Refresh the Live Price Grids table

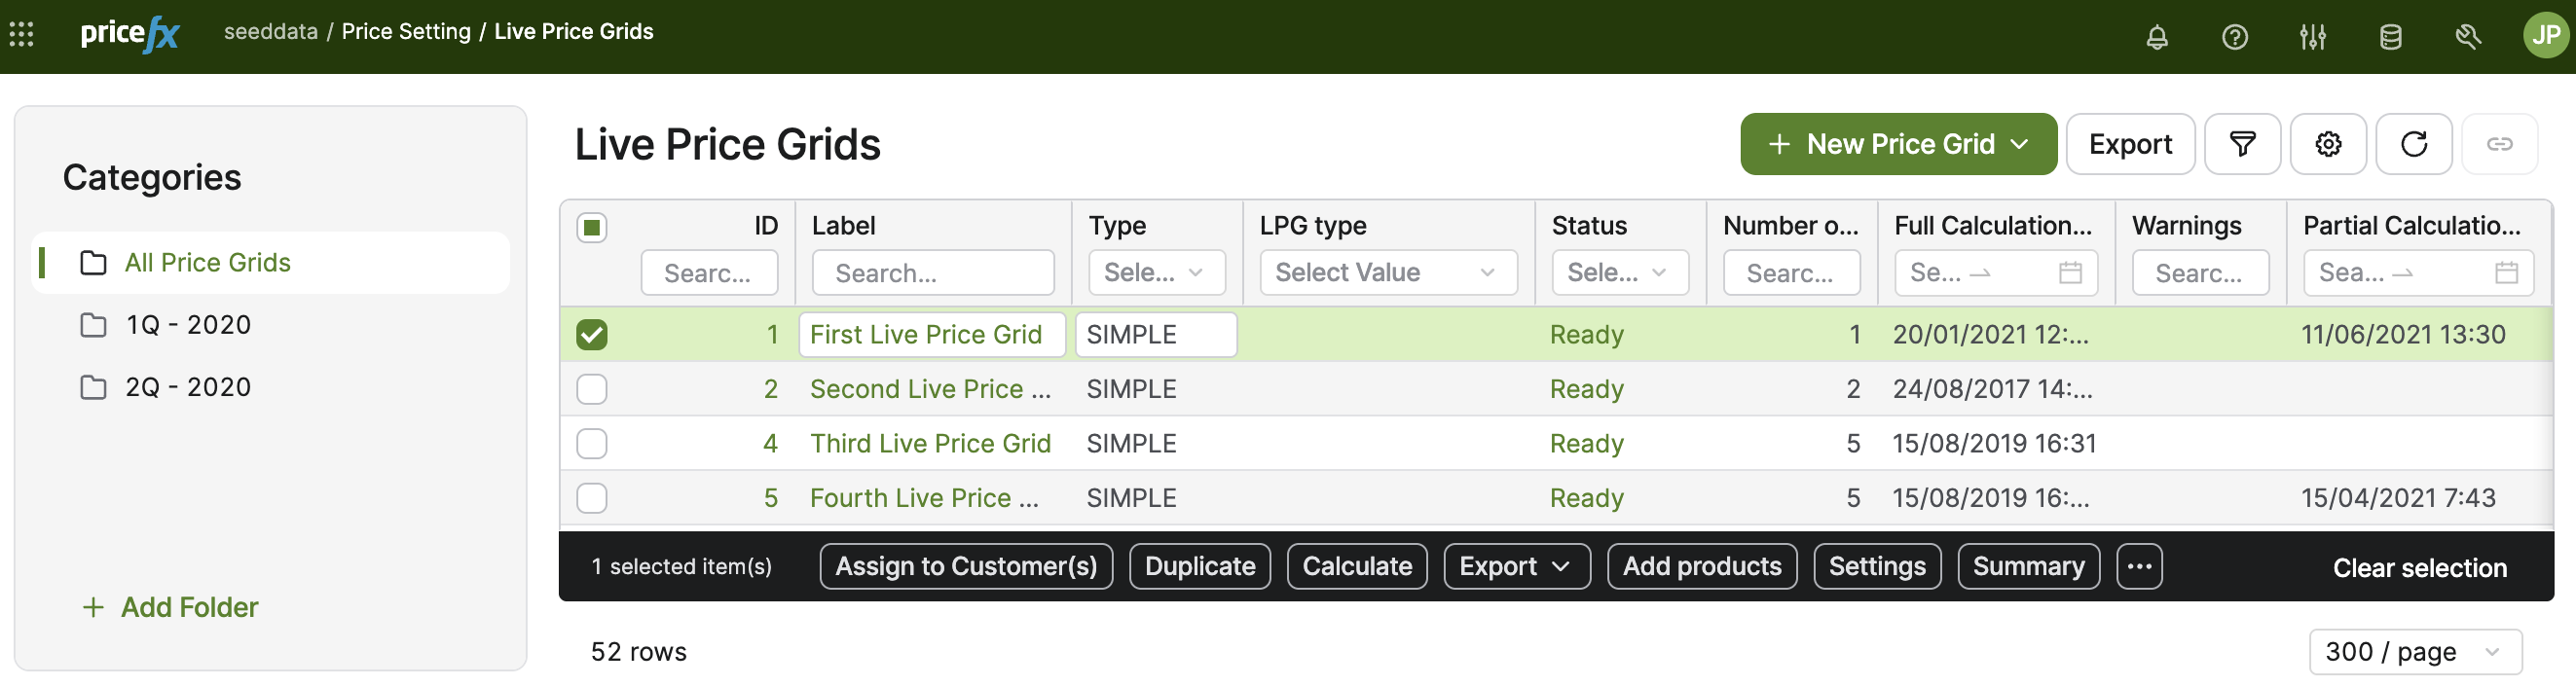[2414, 144]
